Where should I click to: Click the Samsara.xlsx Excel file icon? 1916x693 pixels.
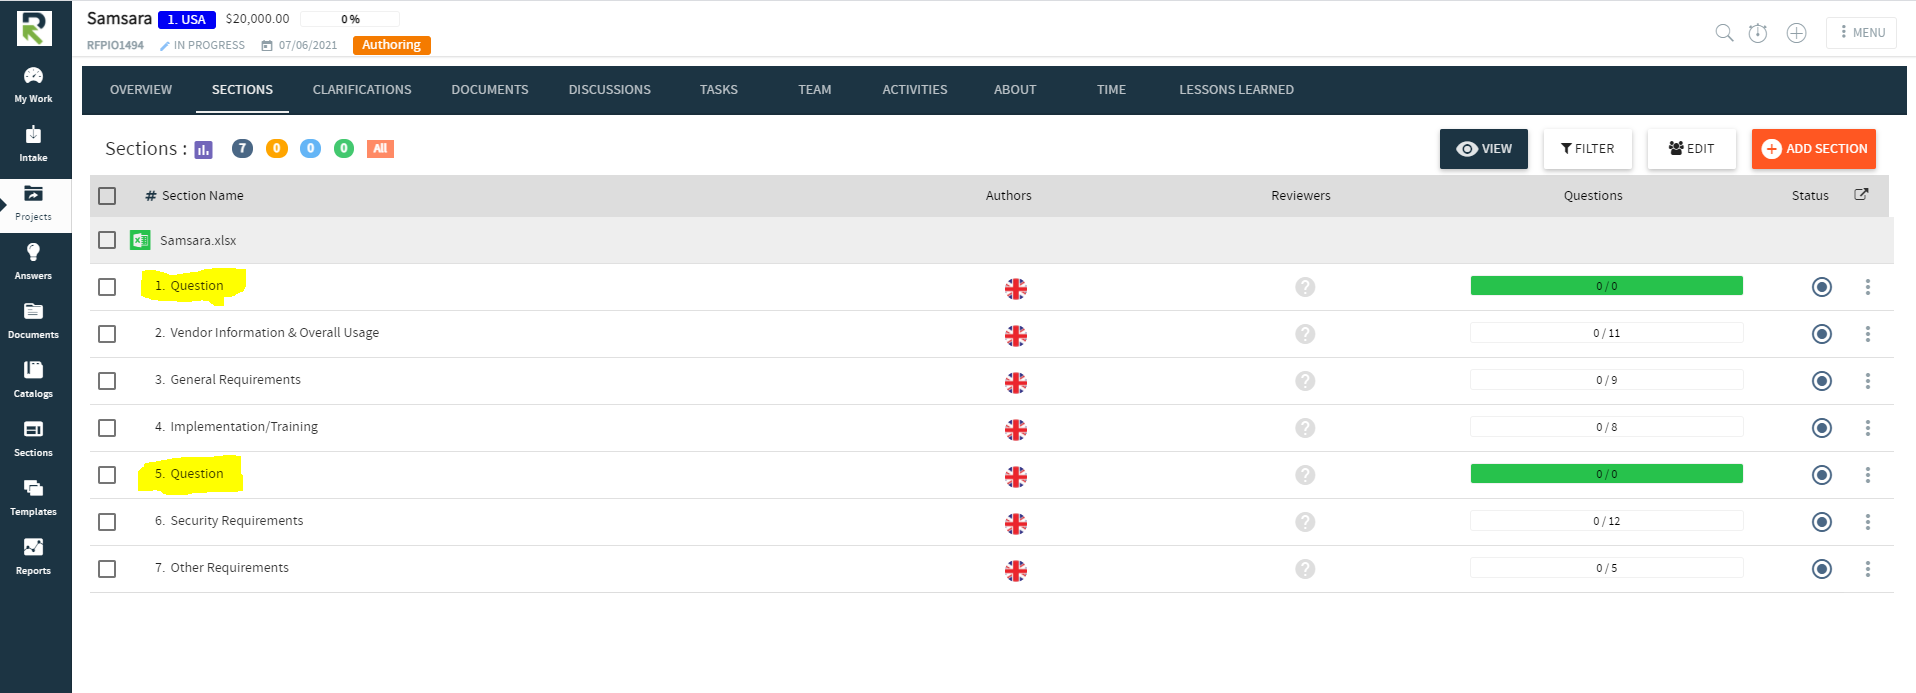(x=140, y=240)
